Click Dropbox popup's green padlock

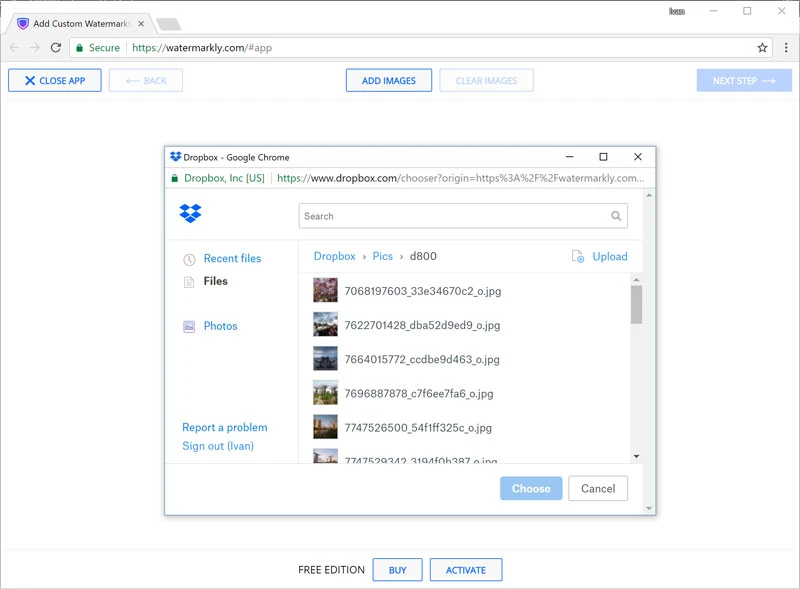[x=174, y=178]
